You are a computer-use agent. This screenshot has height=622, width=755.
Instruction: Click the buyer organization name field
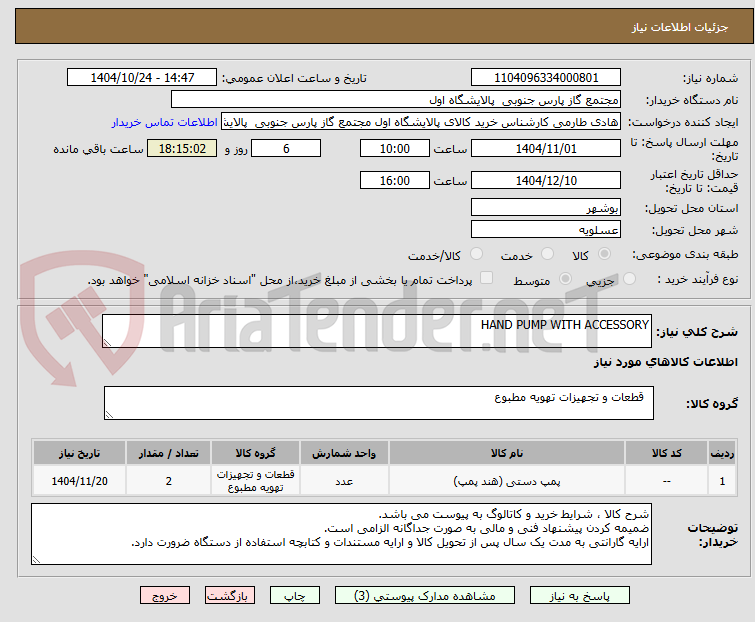point(396,100)
